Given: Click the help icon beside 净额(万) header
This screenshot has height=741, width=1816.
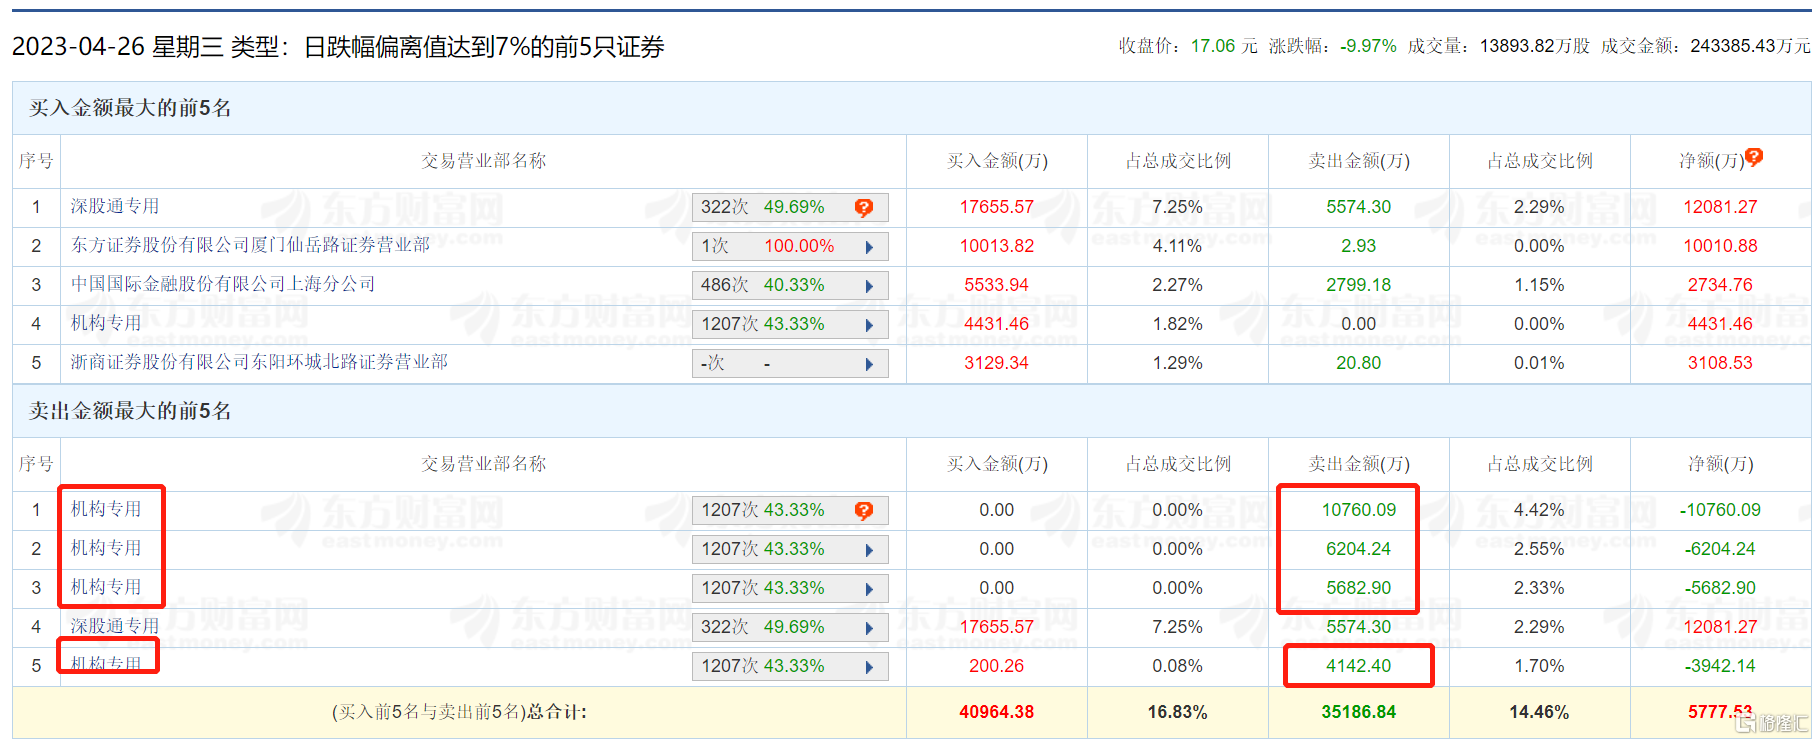Looking at the screenshot, I should (1754, 157).
